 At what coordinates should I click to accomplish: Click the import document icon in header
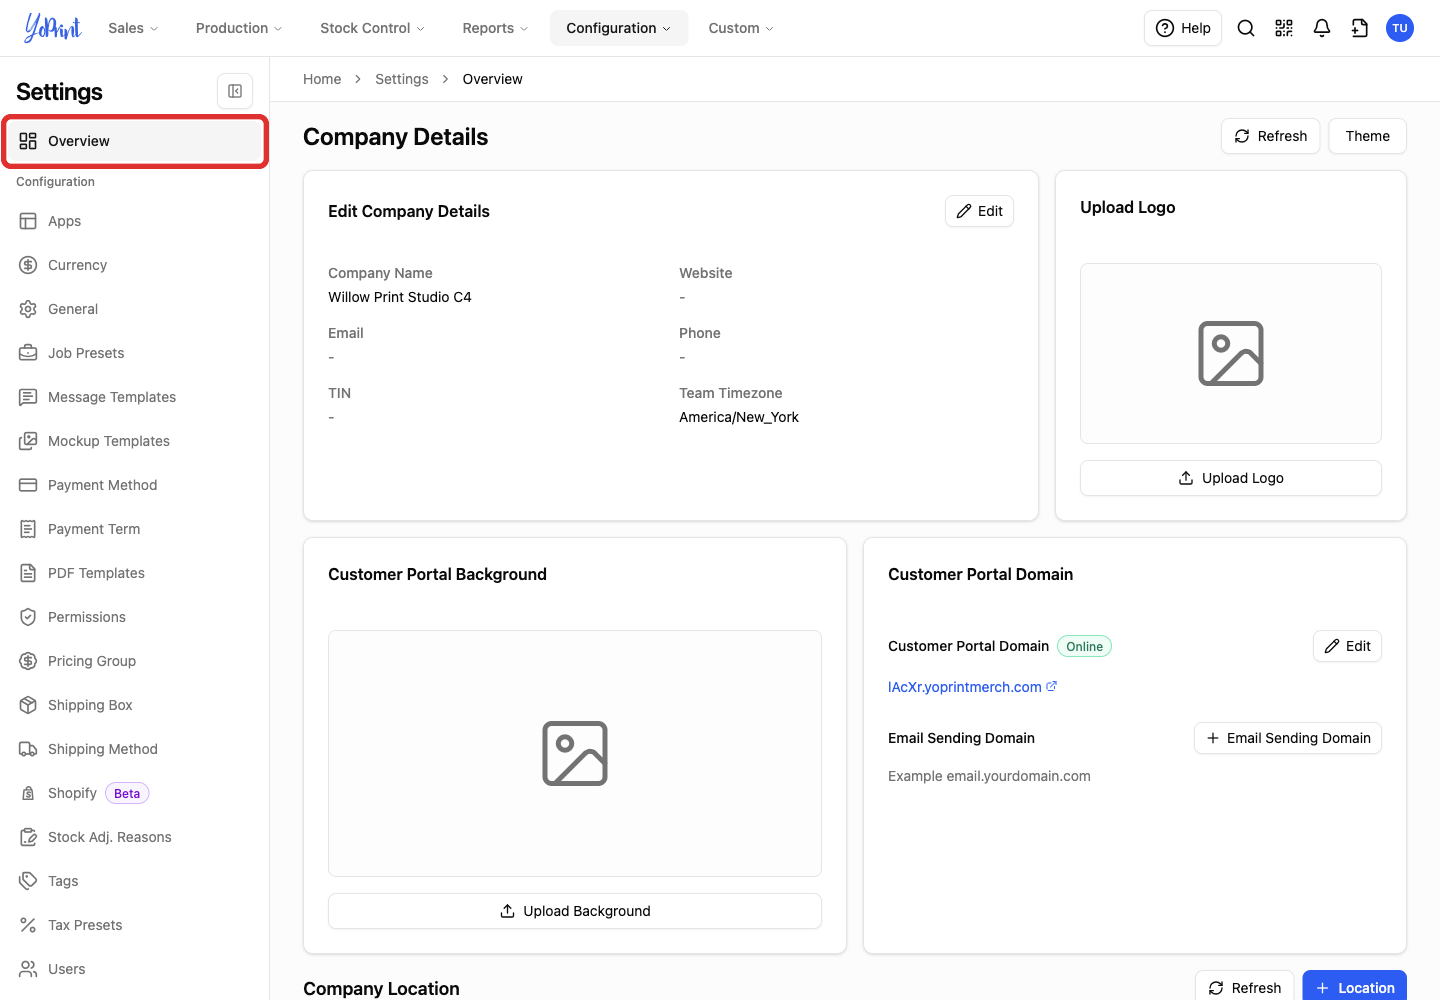coord(1360,28)
